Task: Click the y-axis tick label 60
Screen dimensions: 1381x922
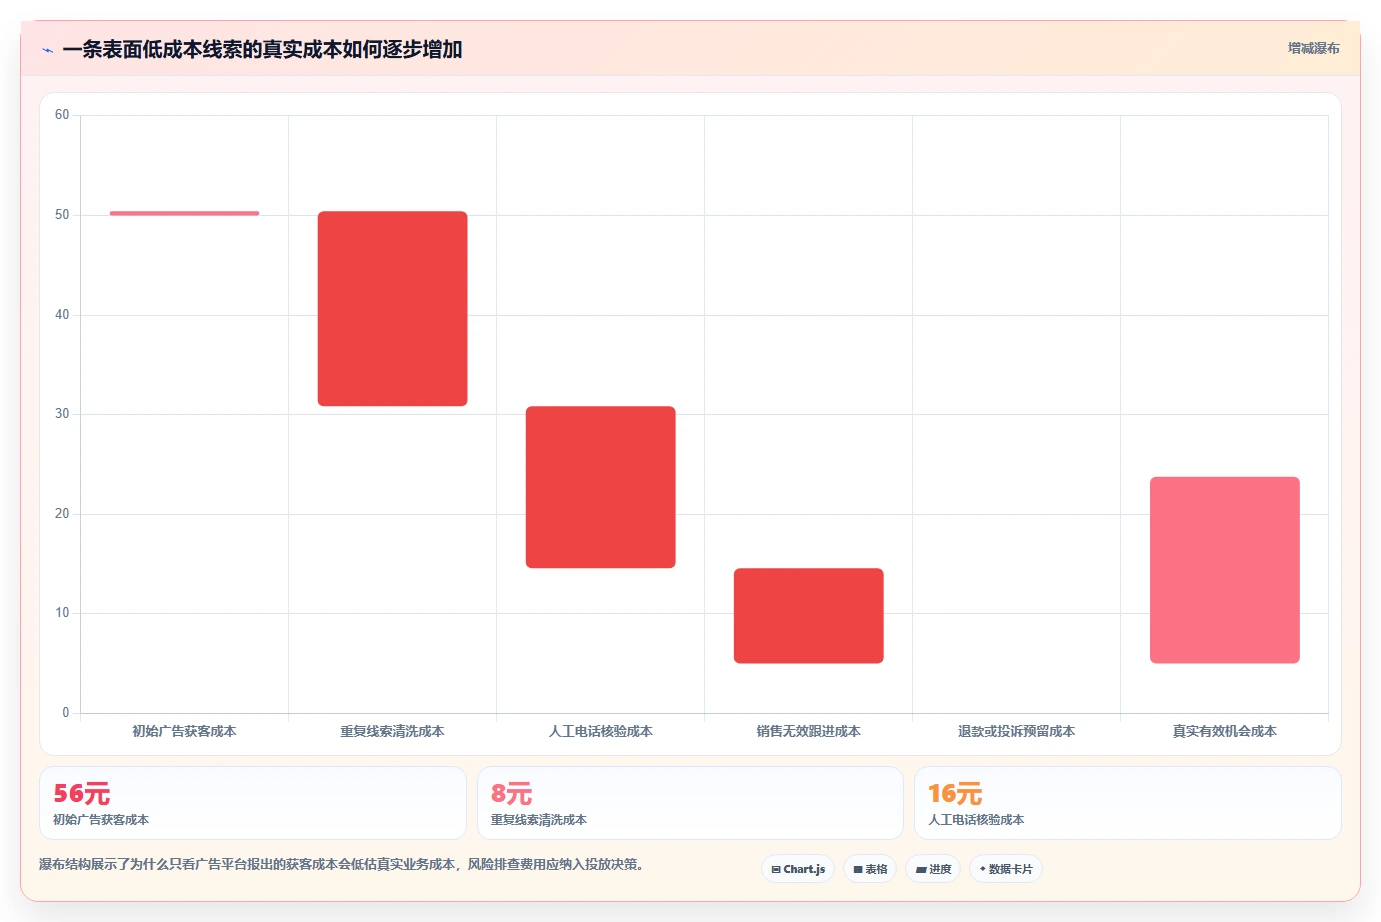Action: [62, 115]
